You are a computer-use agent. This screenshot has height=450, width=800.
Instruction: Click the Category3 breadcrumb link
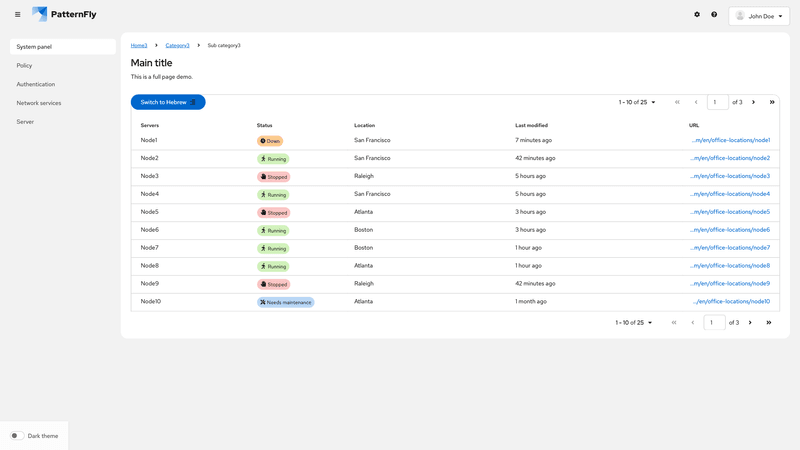(177, 45)
